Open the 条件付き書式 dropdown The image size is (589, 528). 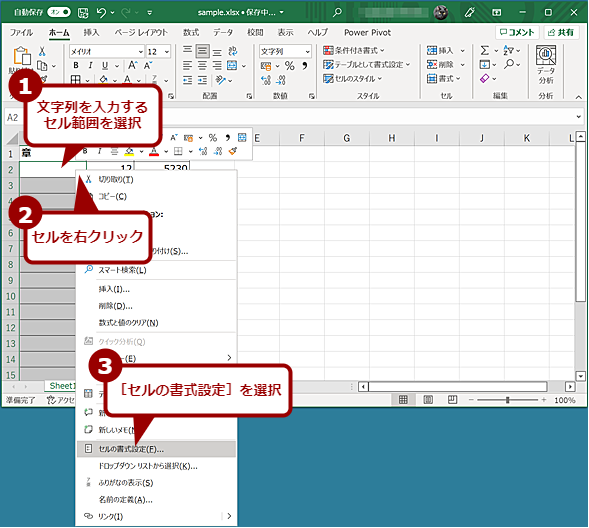coord(353,50)
